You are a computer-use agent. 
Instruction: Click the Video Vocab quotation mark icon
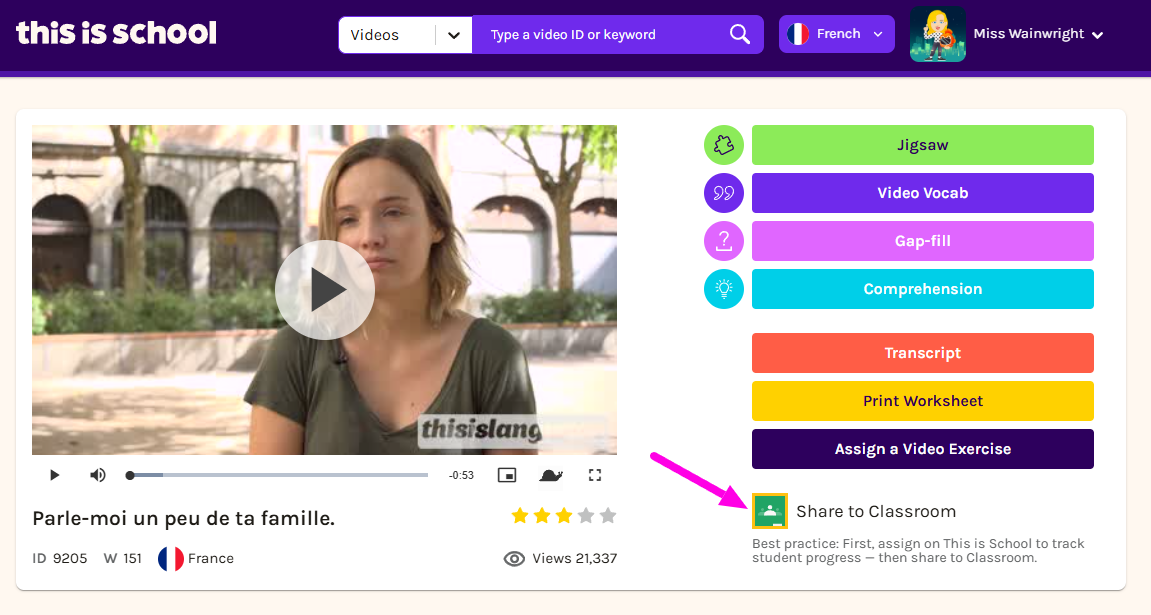724,193
